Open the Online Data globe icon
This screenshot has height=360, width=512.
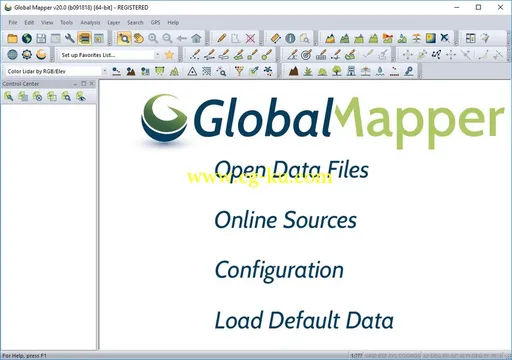point(27,38)
